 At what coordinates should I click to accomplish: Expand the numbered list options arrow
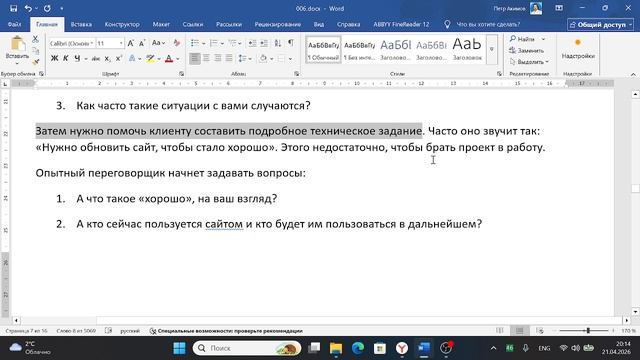(222, 43)
